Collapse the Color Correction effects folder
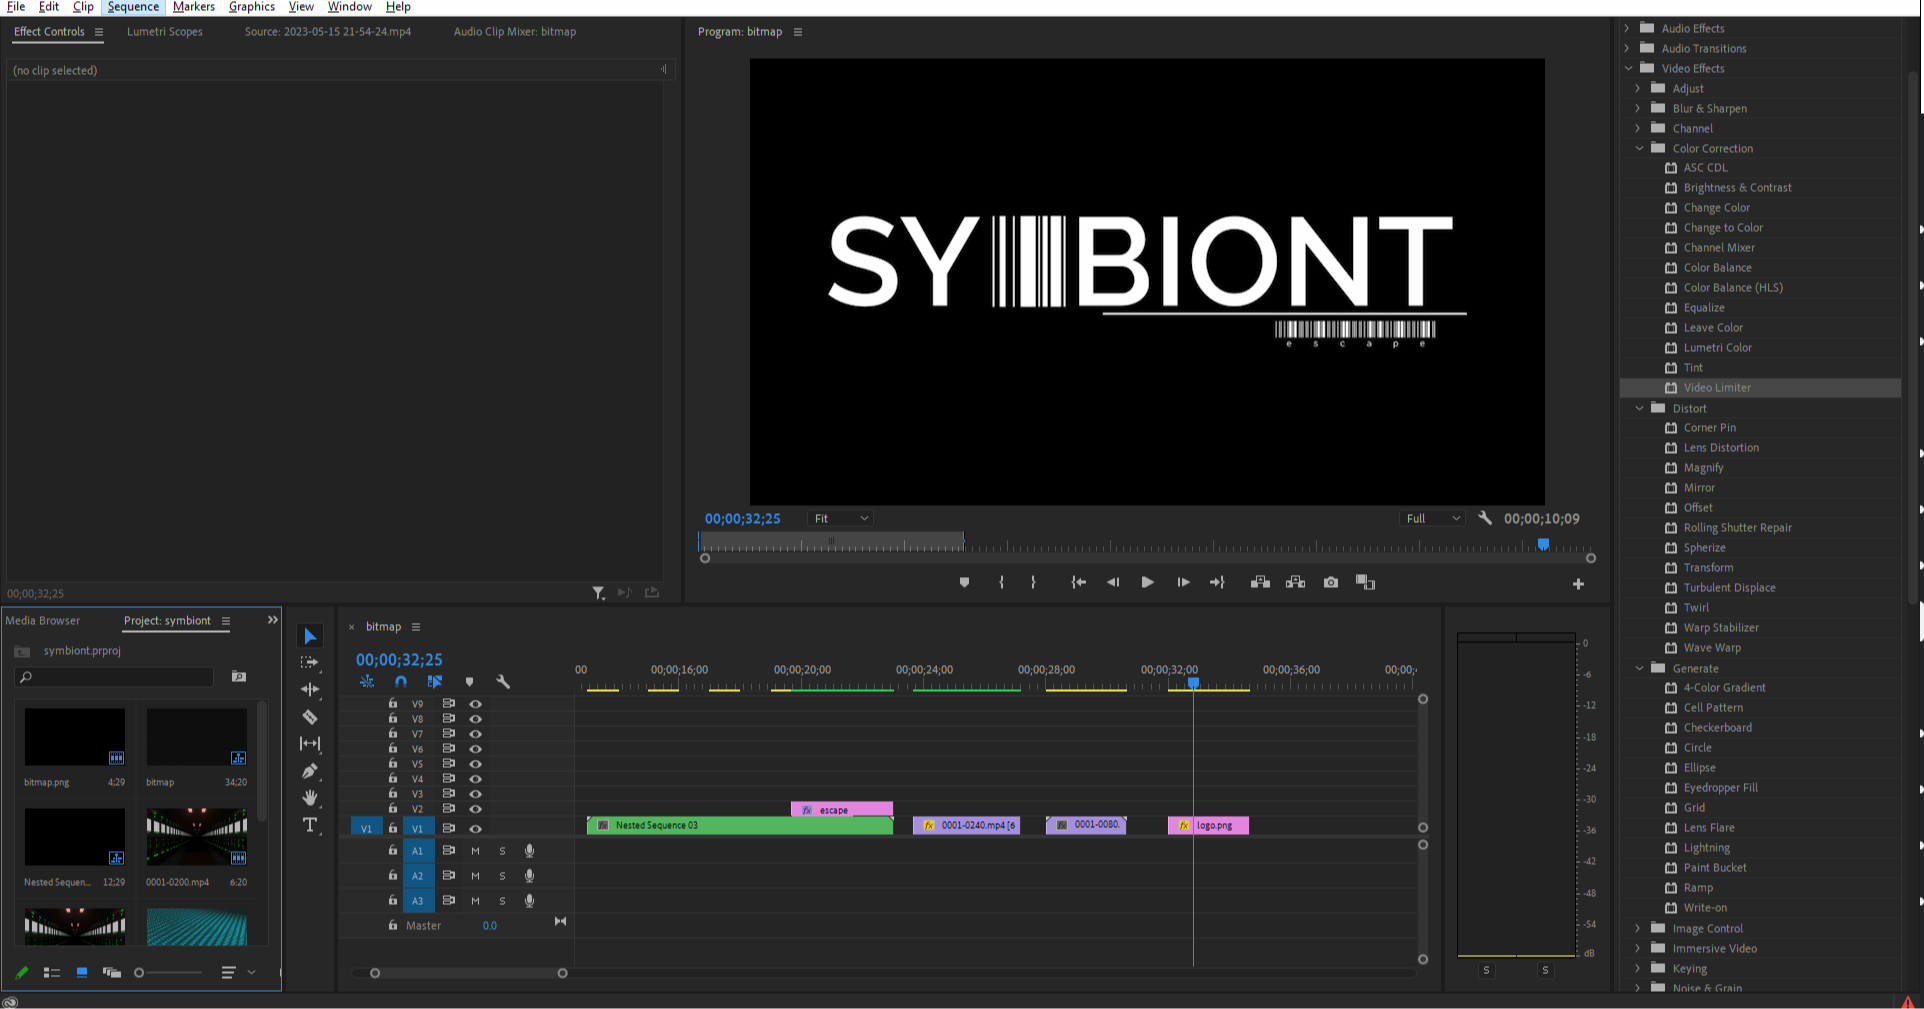The width and height of the screenshot is (1924, 1009). [x=1639, y=148]
